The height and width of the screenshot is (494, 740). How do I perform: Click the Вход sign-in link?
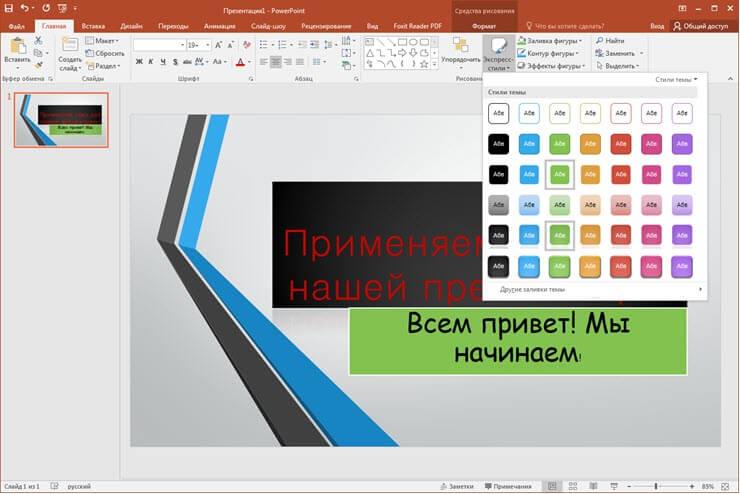(x=657, y=26)
